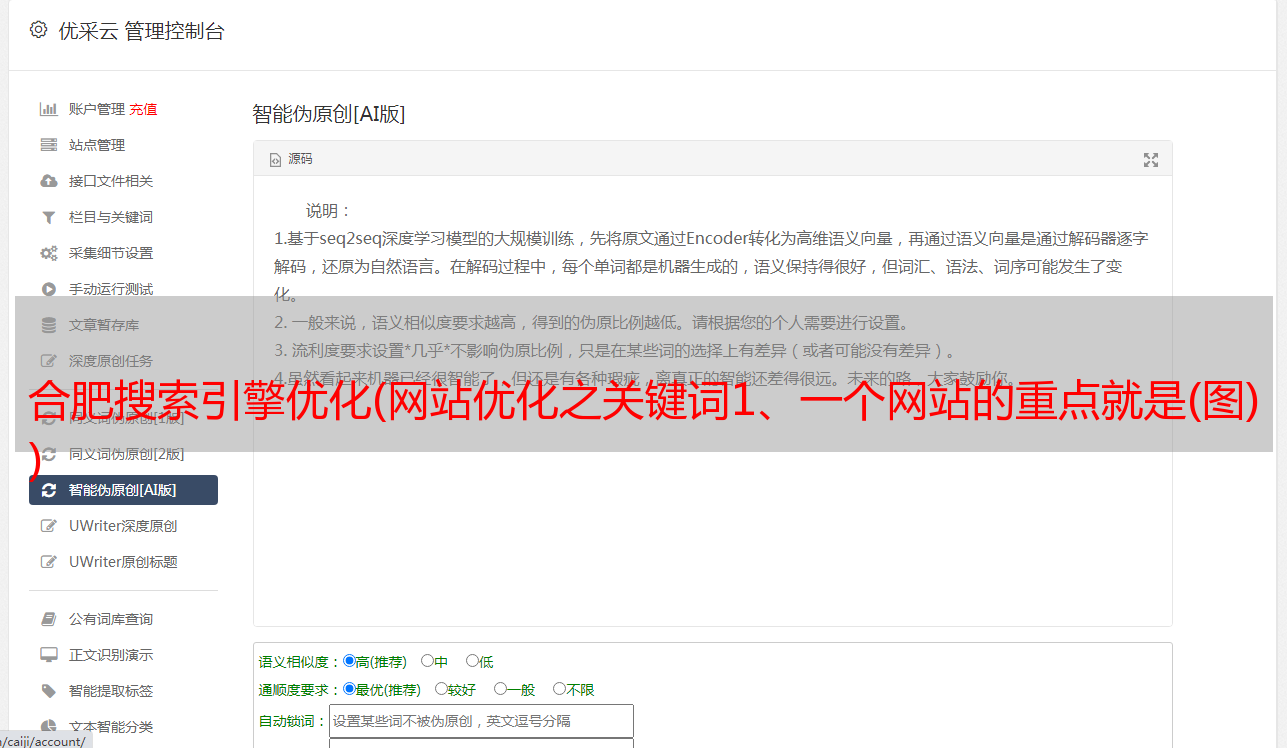Open UWriter原创标题 in the sidebar
This screenshot has width=1287, height=748.
coord(123,562)
